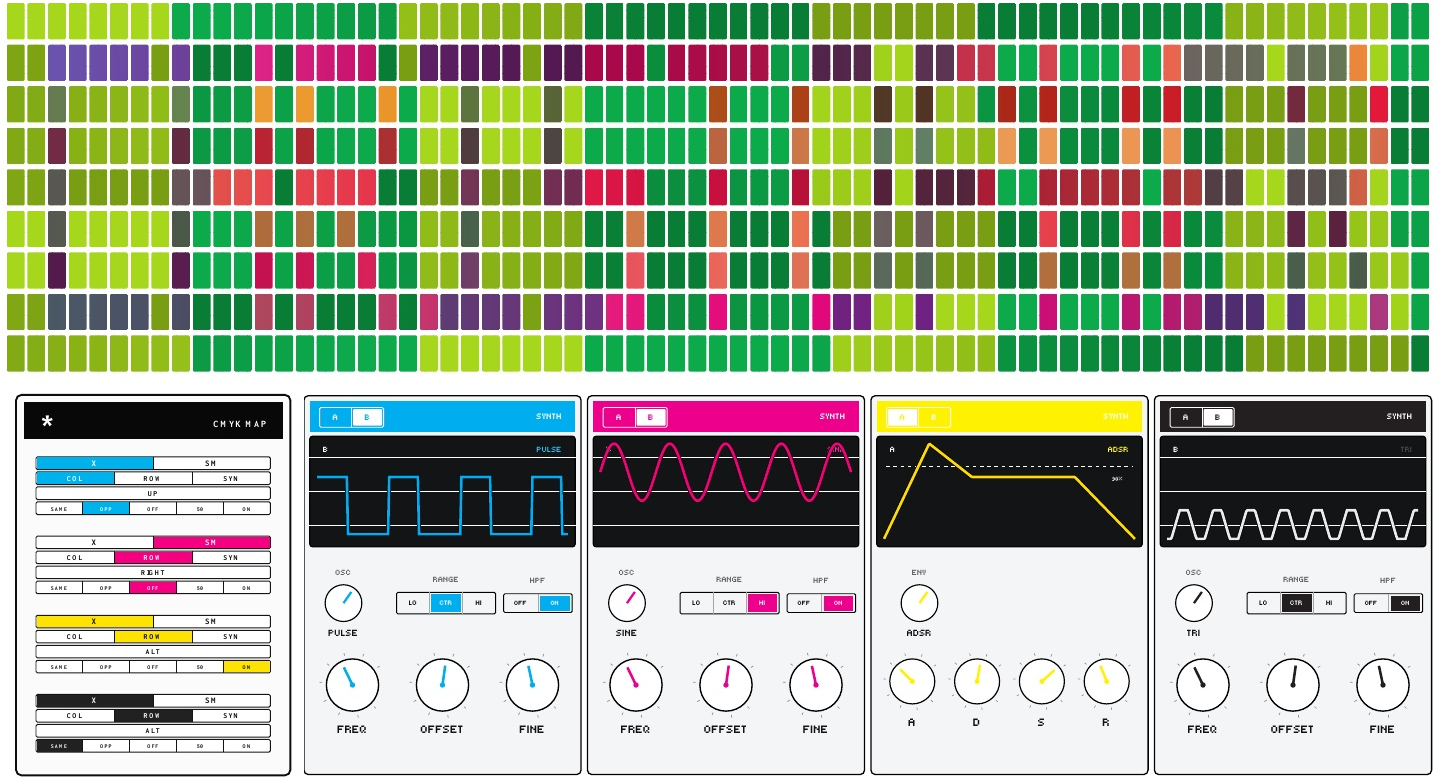The image size is (1442, 778).
Task: Select SM in the cyan map group
Action: (x=212, y=463)
